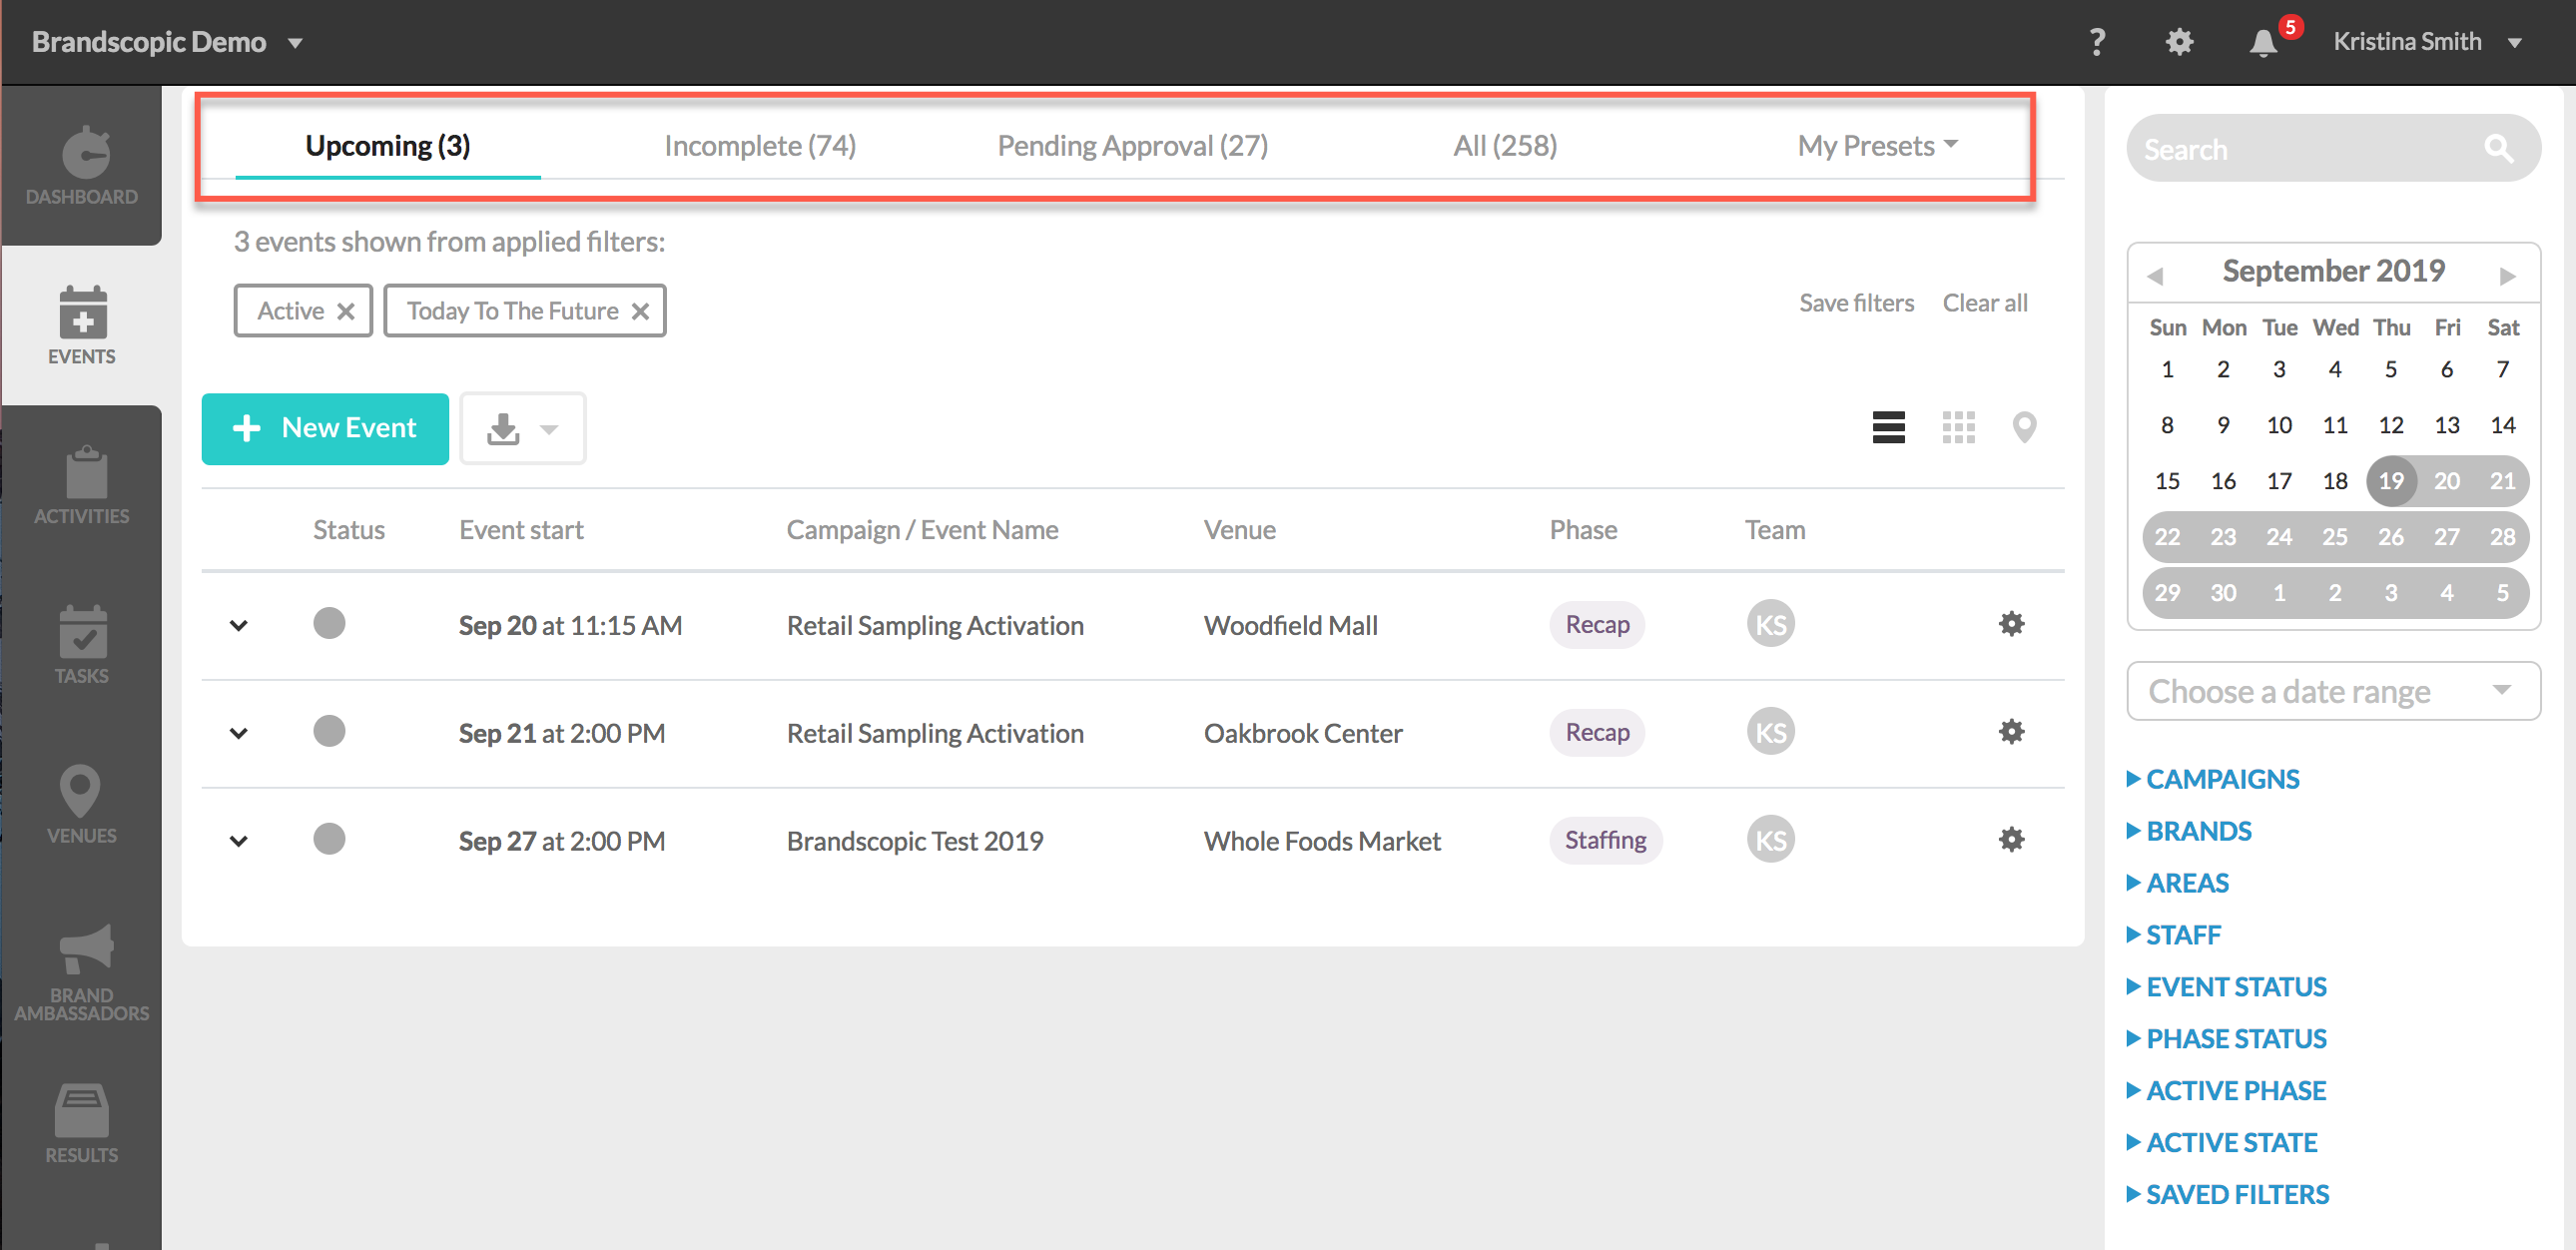Click the New Event button
Viewport: 2576px width, 1250px height.
[325, 428]
